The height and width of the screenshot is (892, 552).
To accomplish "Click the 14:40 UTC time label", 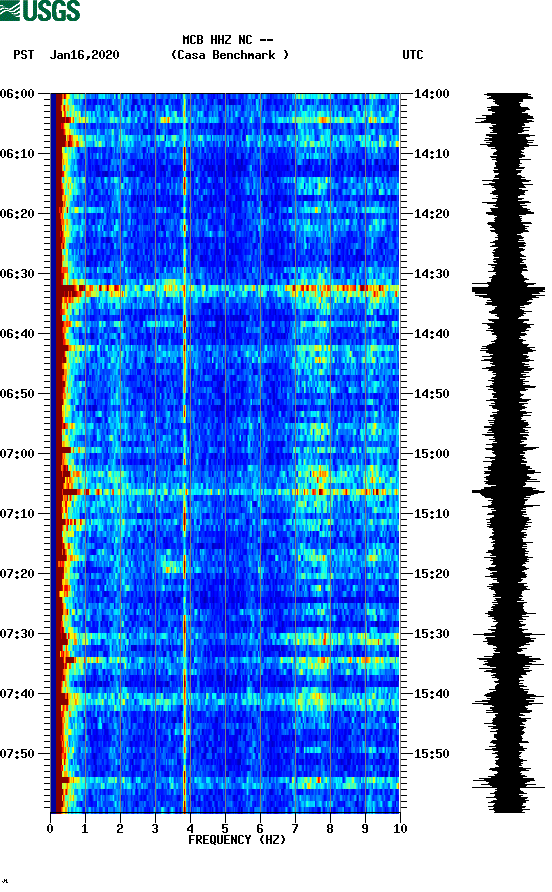I will coord(431,334).
